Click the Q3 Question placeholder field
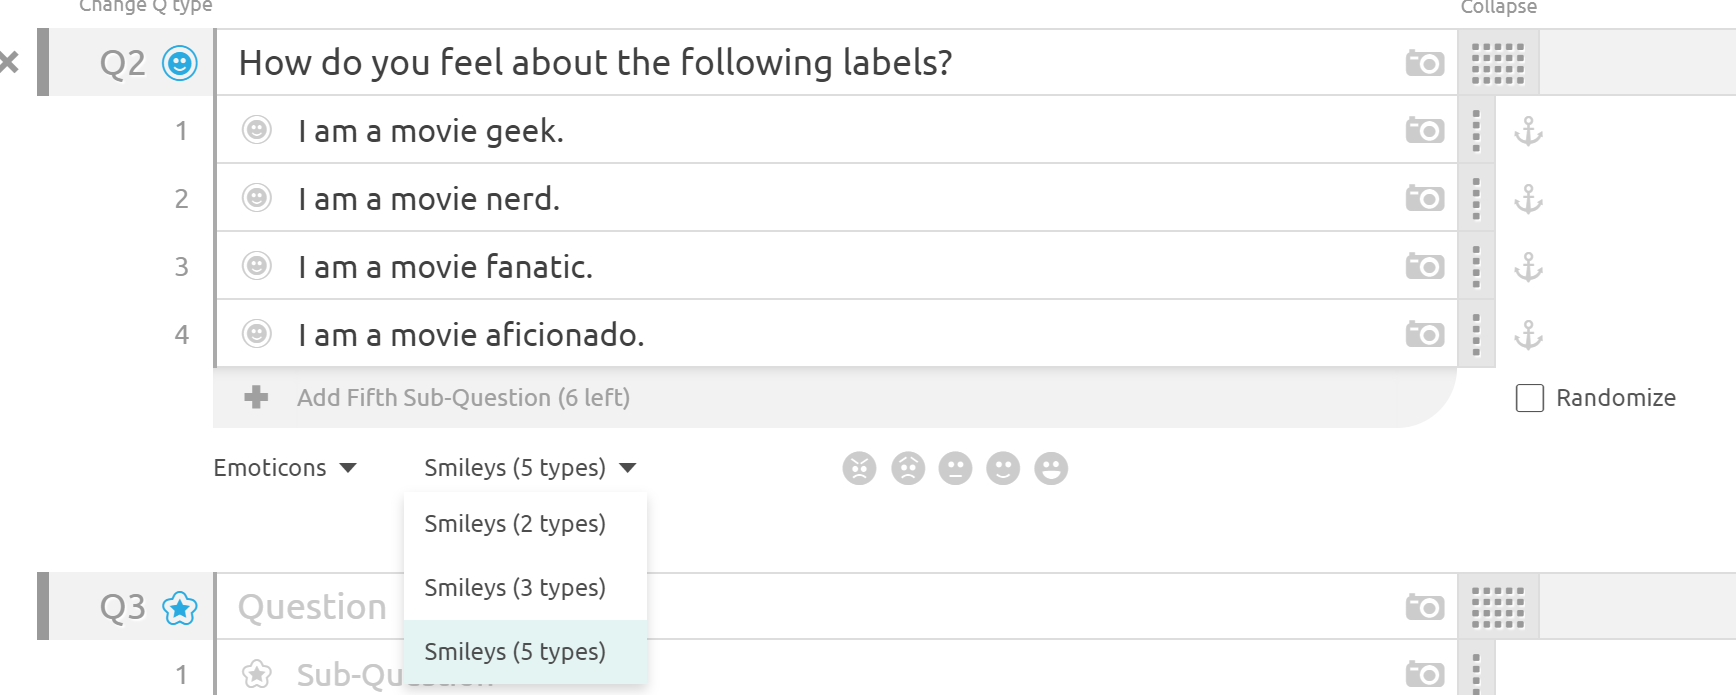This screenshot has width=1736, height=695. pyautogui.click(x=312, y=607)
